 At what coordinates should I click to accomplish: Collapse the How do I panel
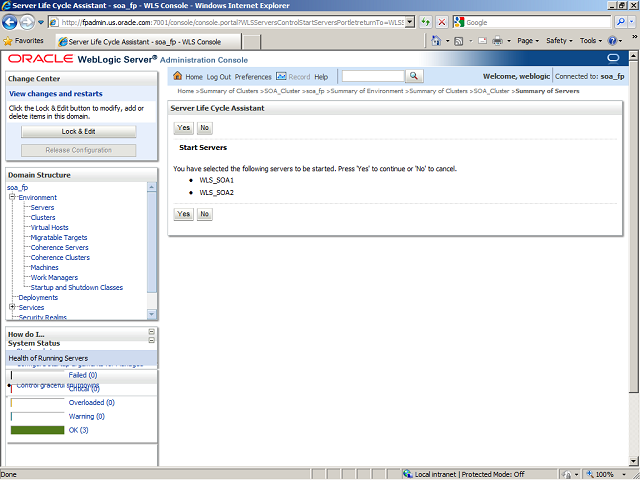(151, 331)
